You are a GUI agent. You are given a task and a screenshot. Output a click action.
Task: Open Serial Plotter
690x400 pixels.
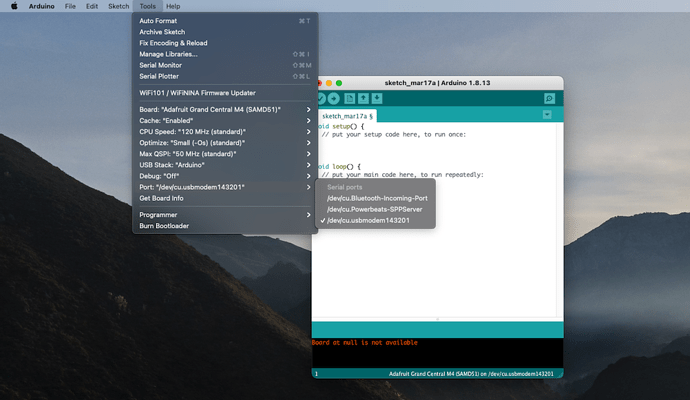(x=225, y=76)
